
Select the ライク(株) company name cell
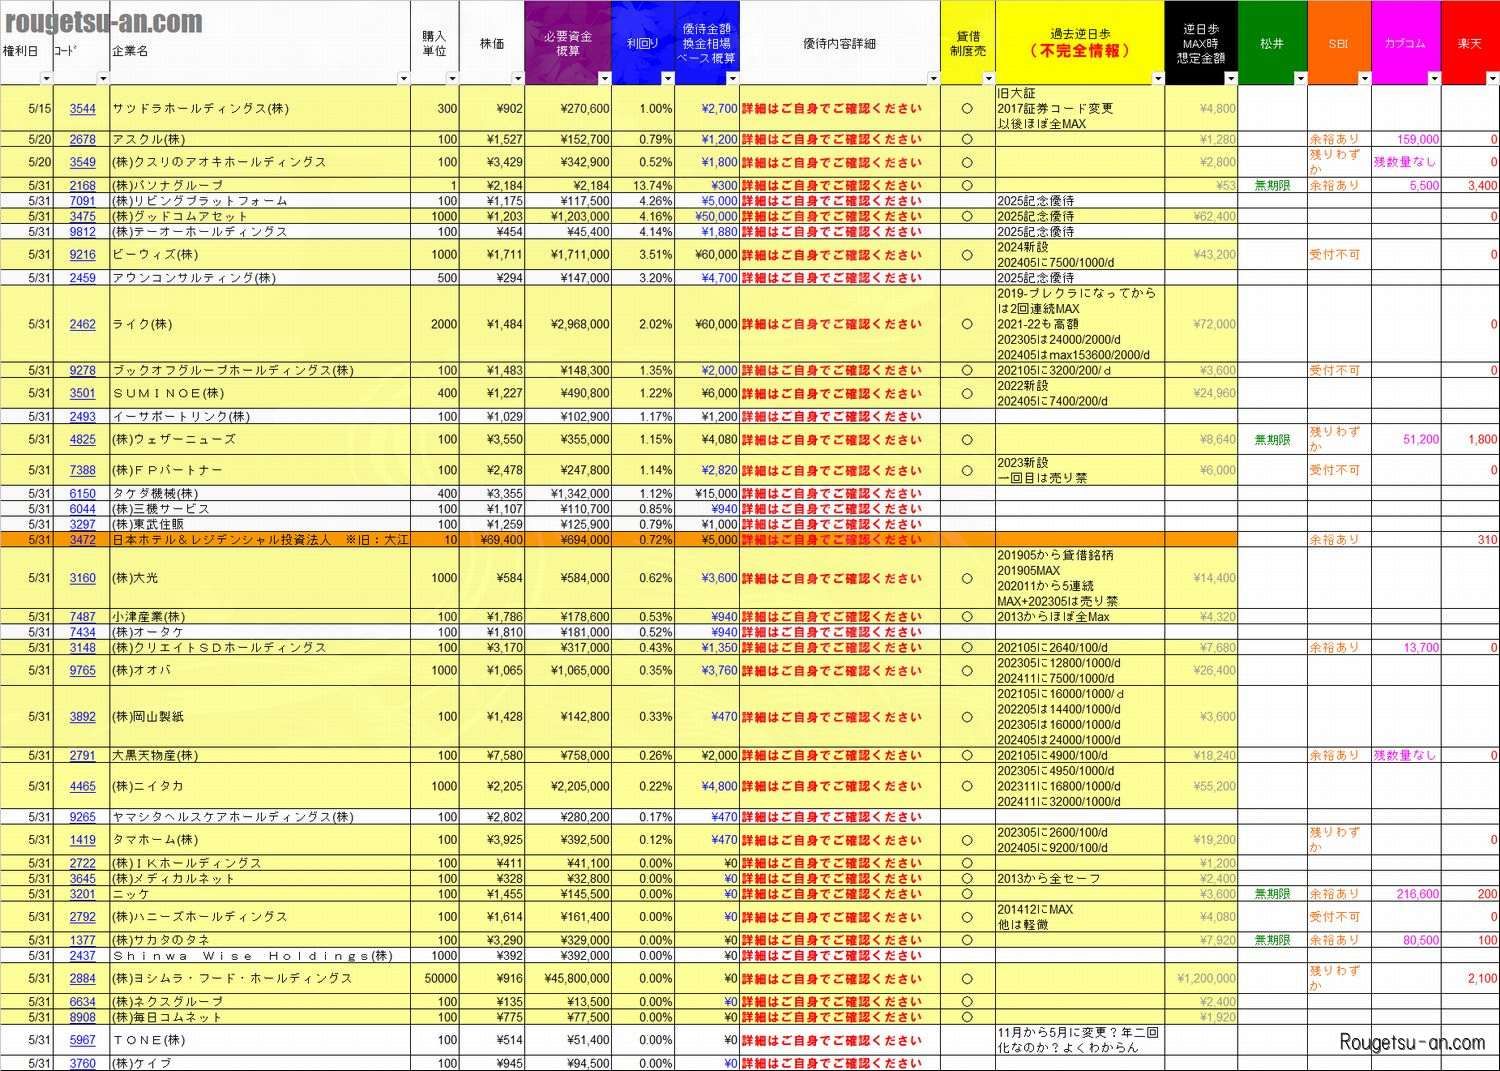[260, 324]
